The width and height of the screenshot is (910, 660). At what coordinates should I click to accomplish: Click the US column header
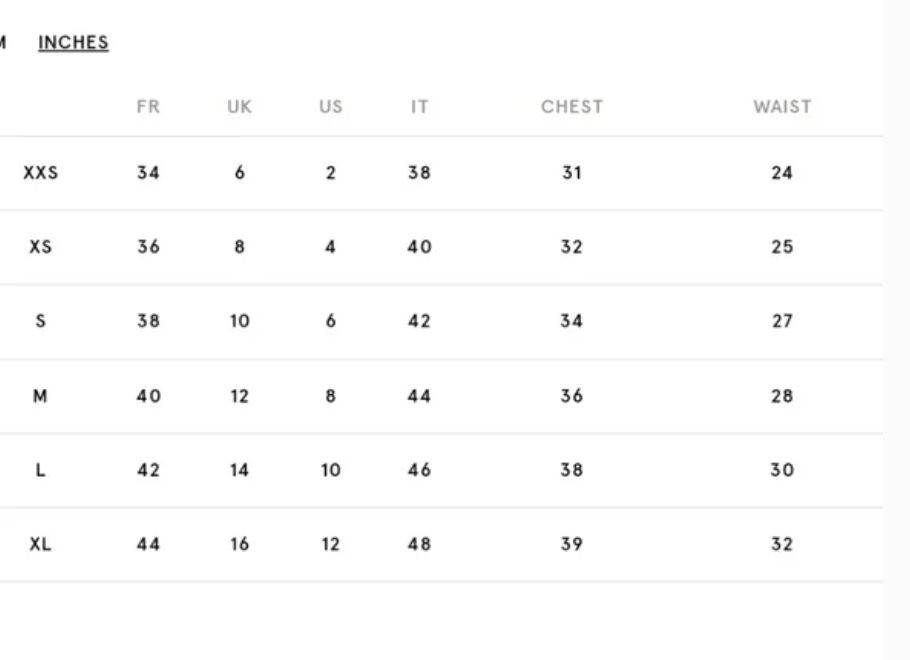pyautogui.click(x=331, y=107)
